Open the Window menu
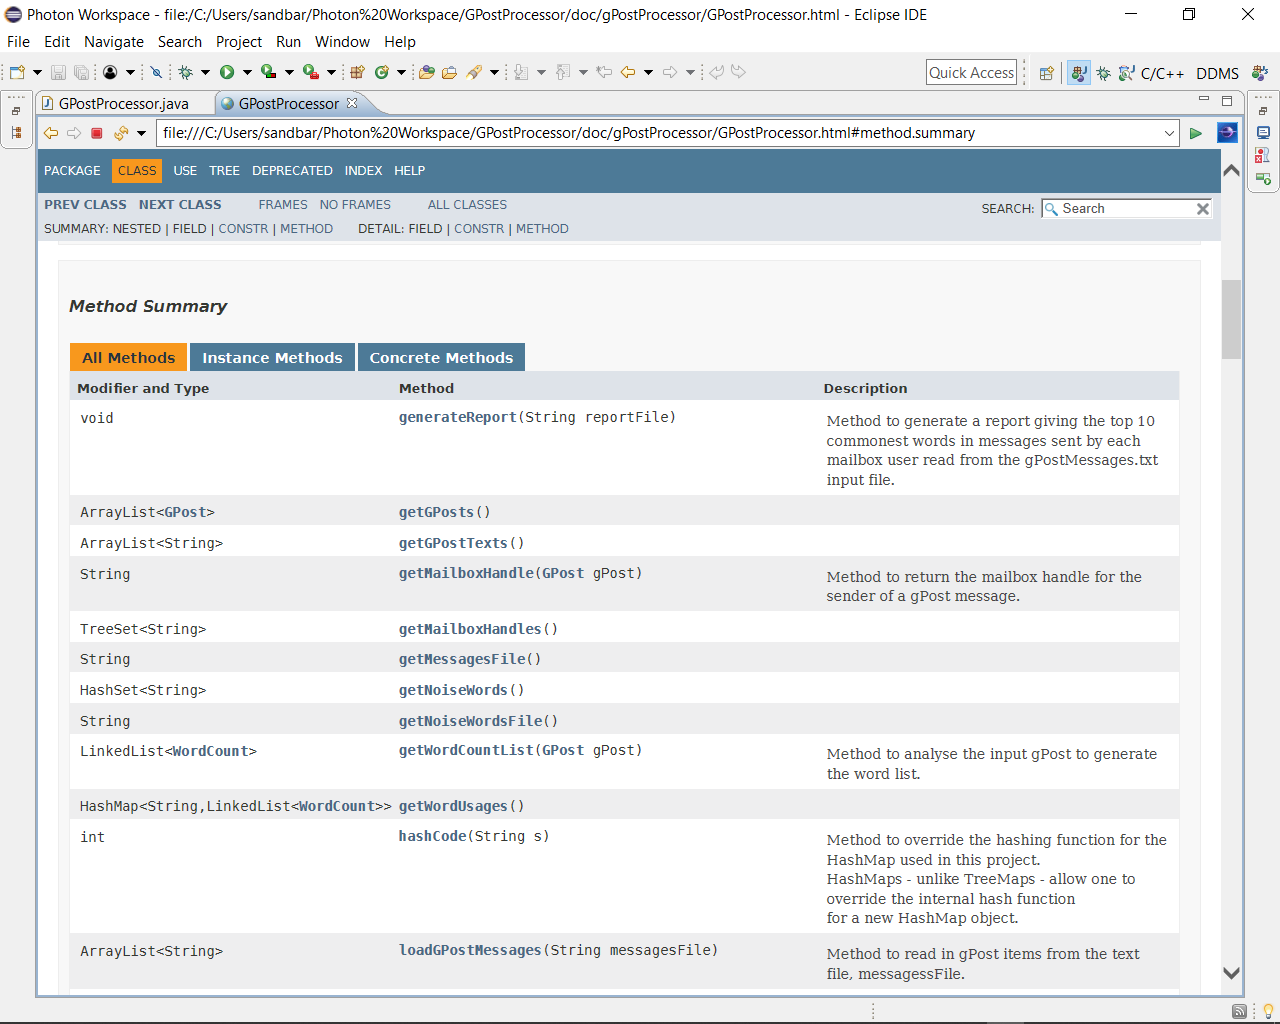 [342, 42]
